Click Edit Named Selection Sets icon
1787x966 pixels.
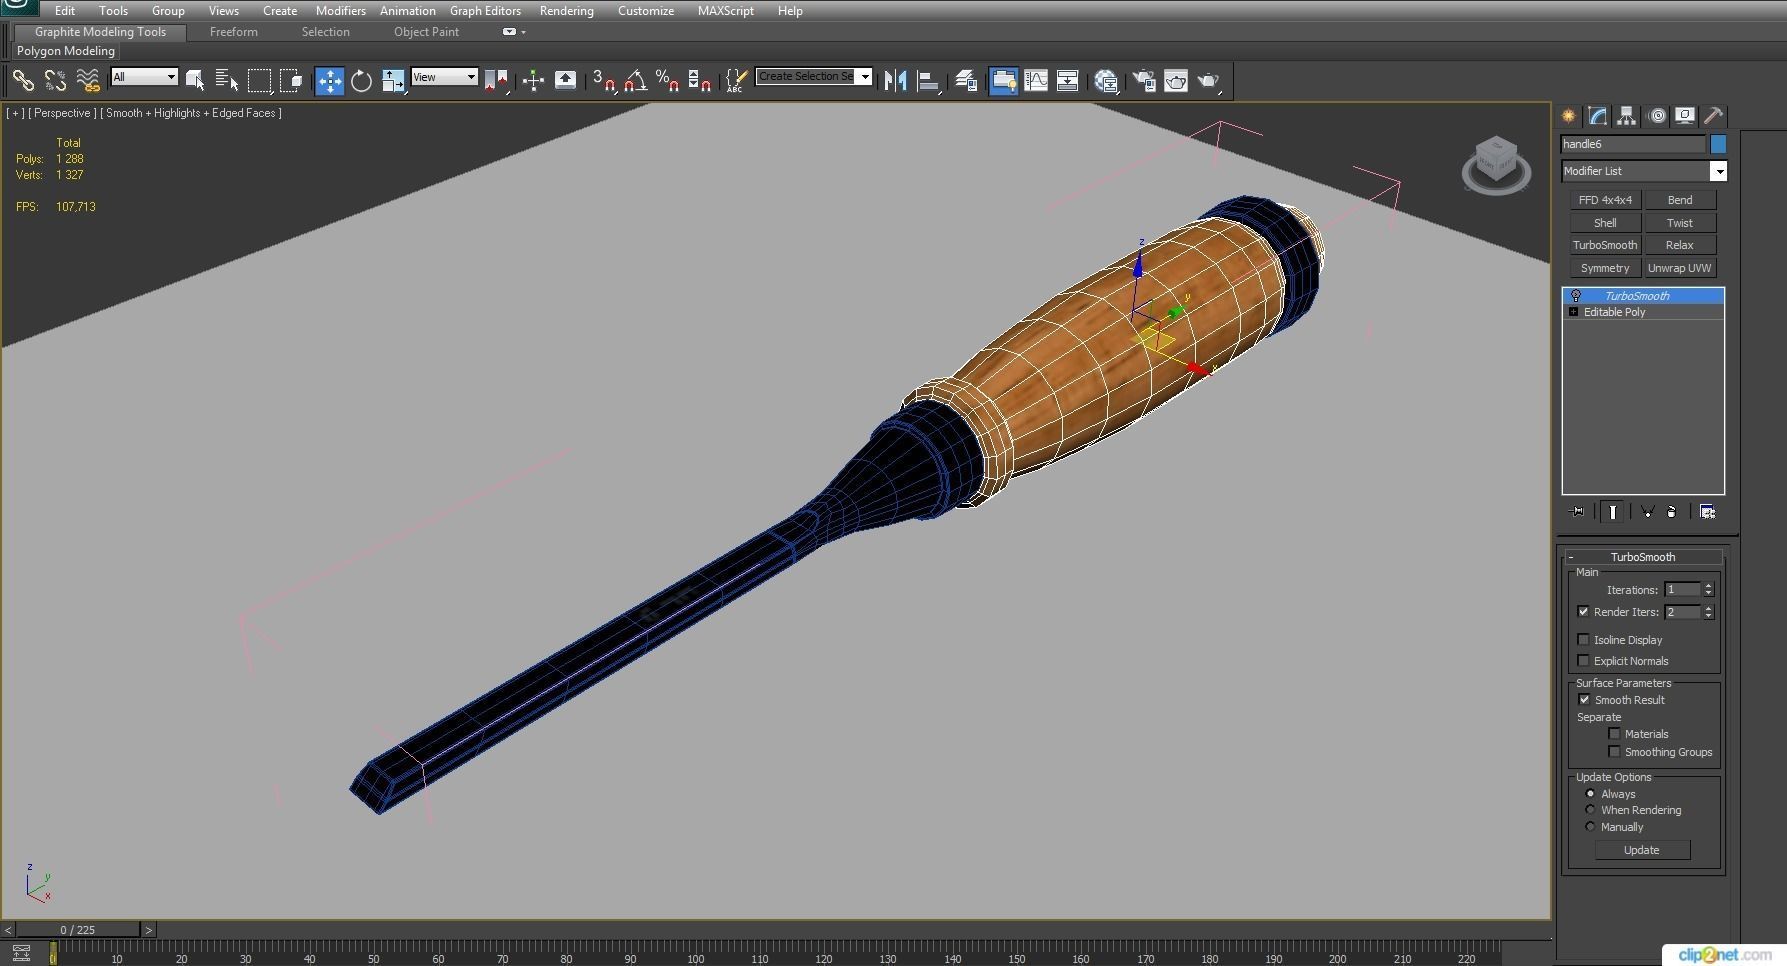736,81
